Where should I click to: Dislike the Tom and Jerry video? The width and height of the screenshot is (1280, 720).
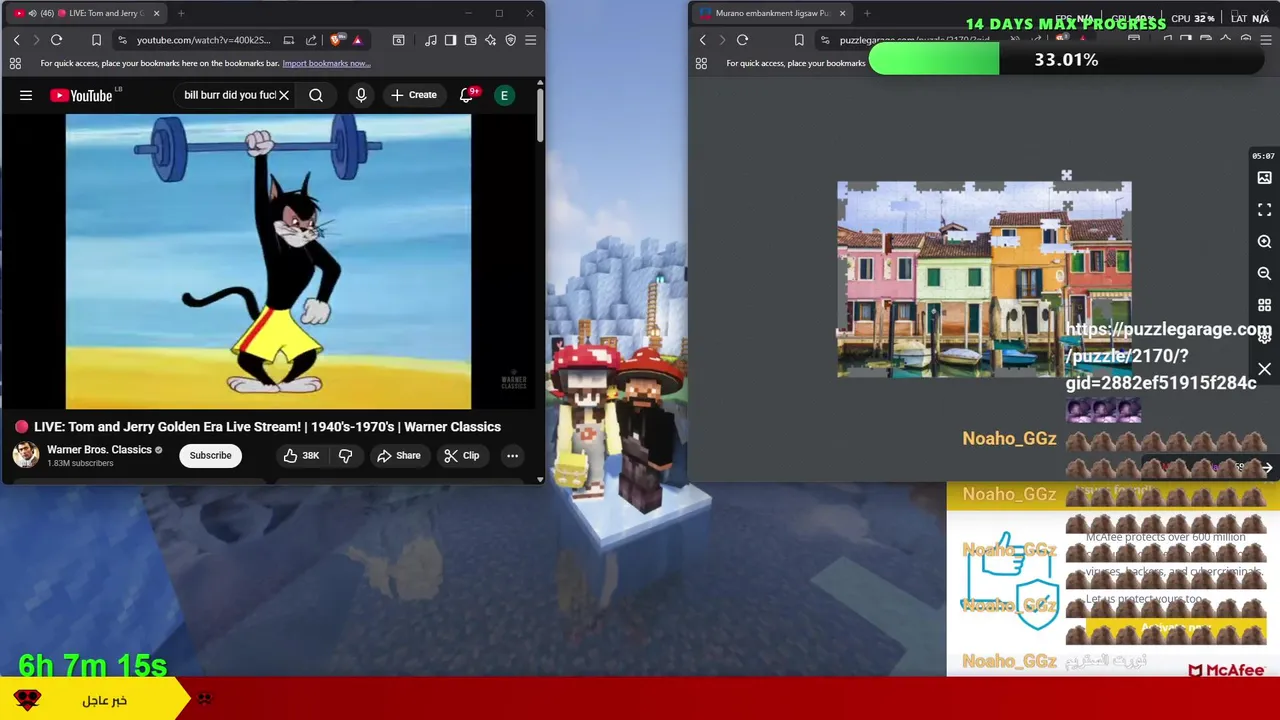(x=346, y=456)
